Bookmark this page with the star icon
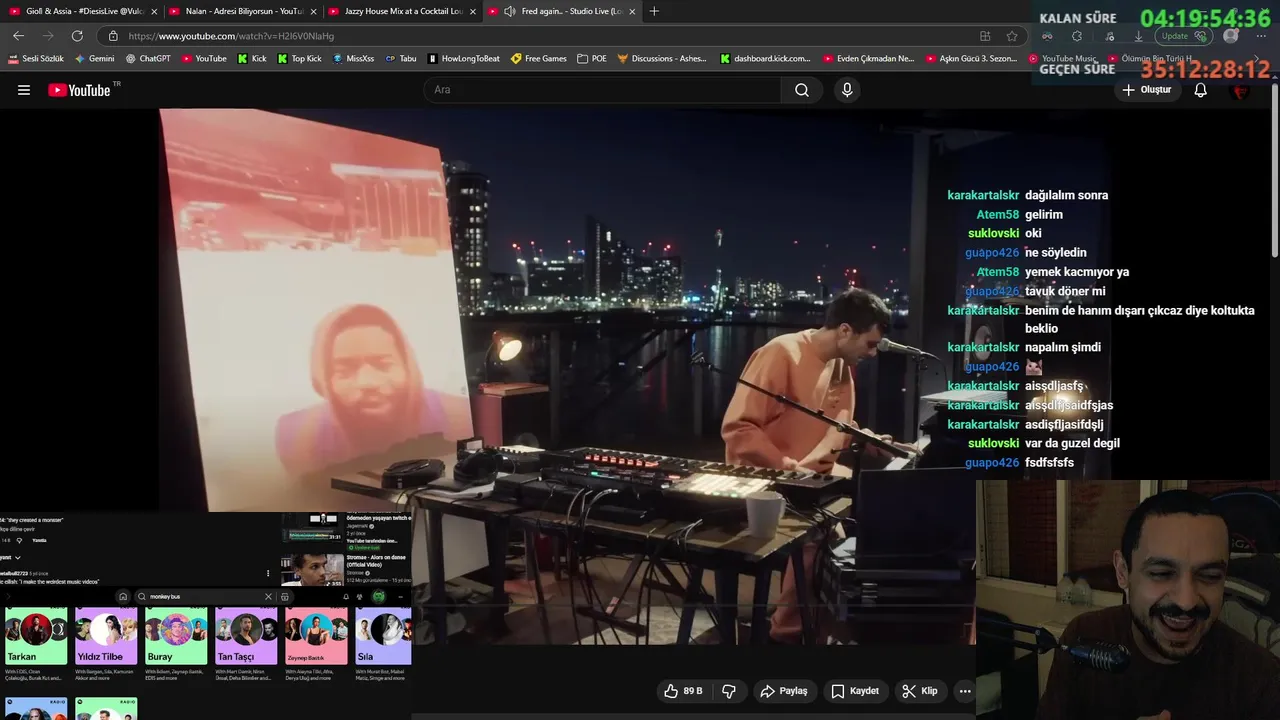1280x720 pixels. pos(1012,36)
